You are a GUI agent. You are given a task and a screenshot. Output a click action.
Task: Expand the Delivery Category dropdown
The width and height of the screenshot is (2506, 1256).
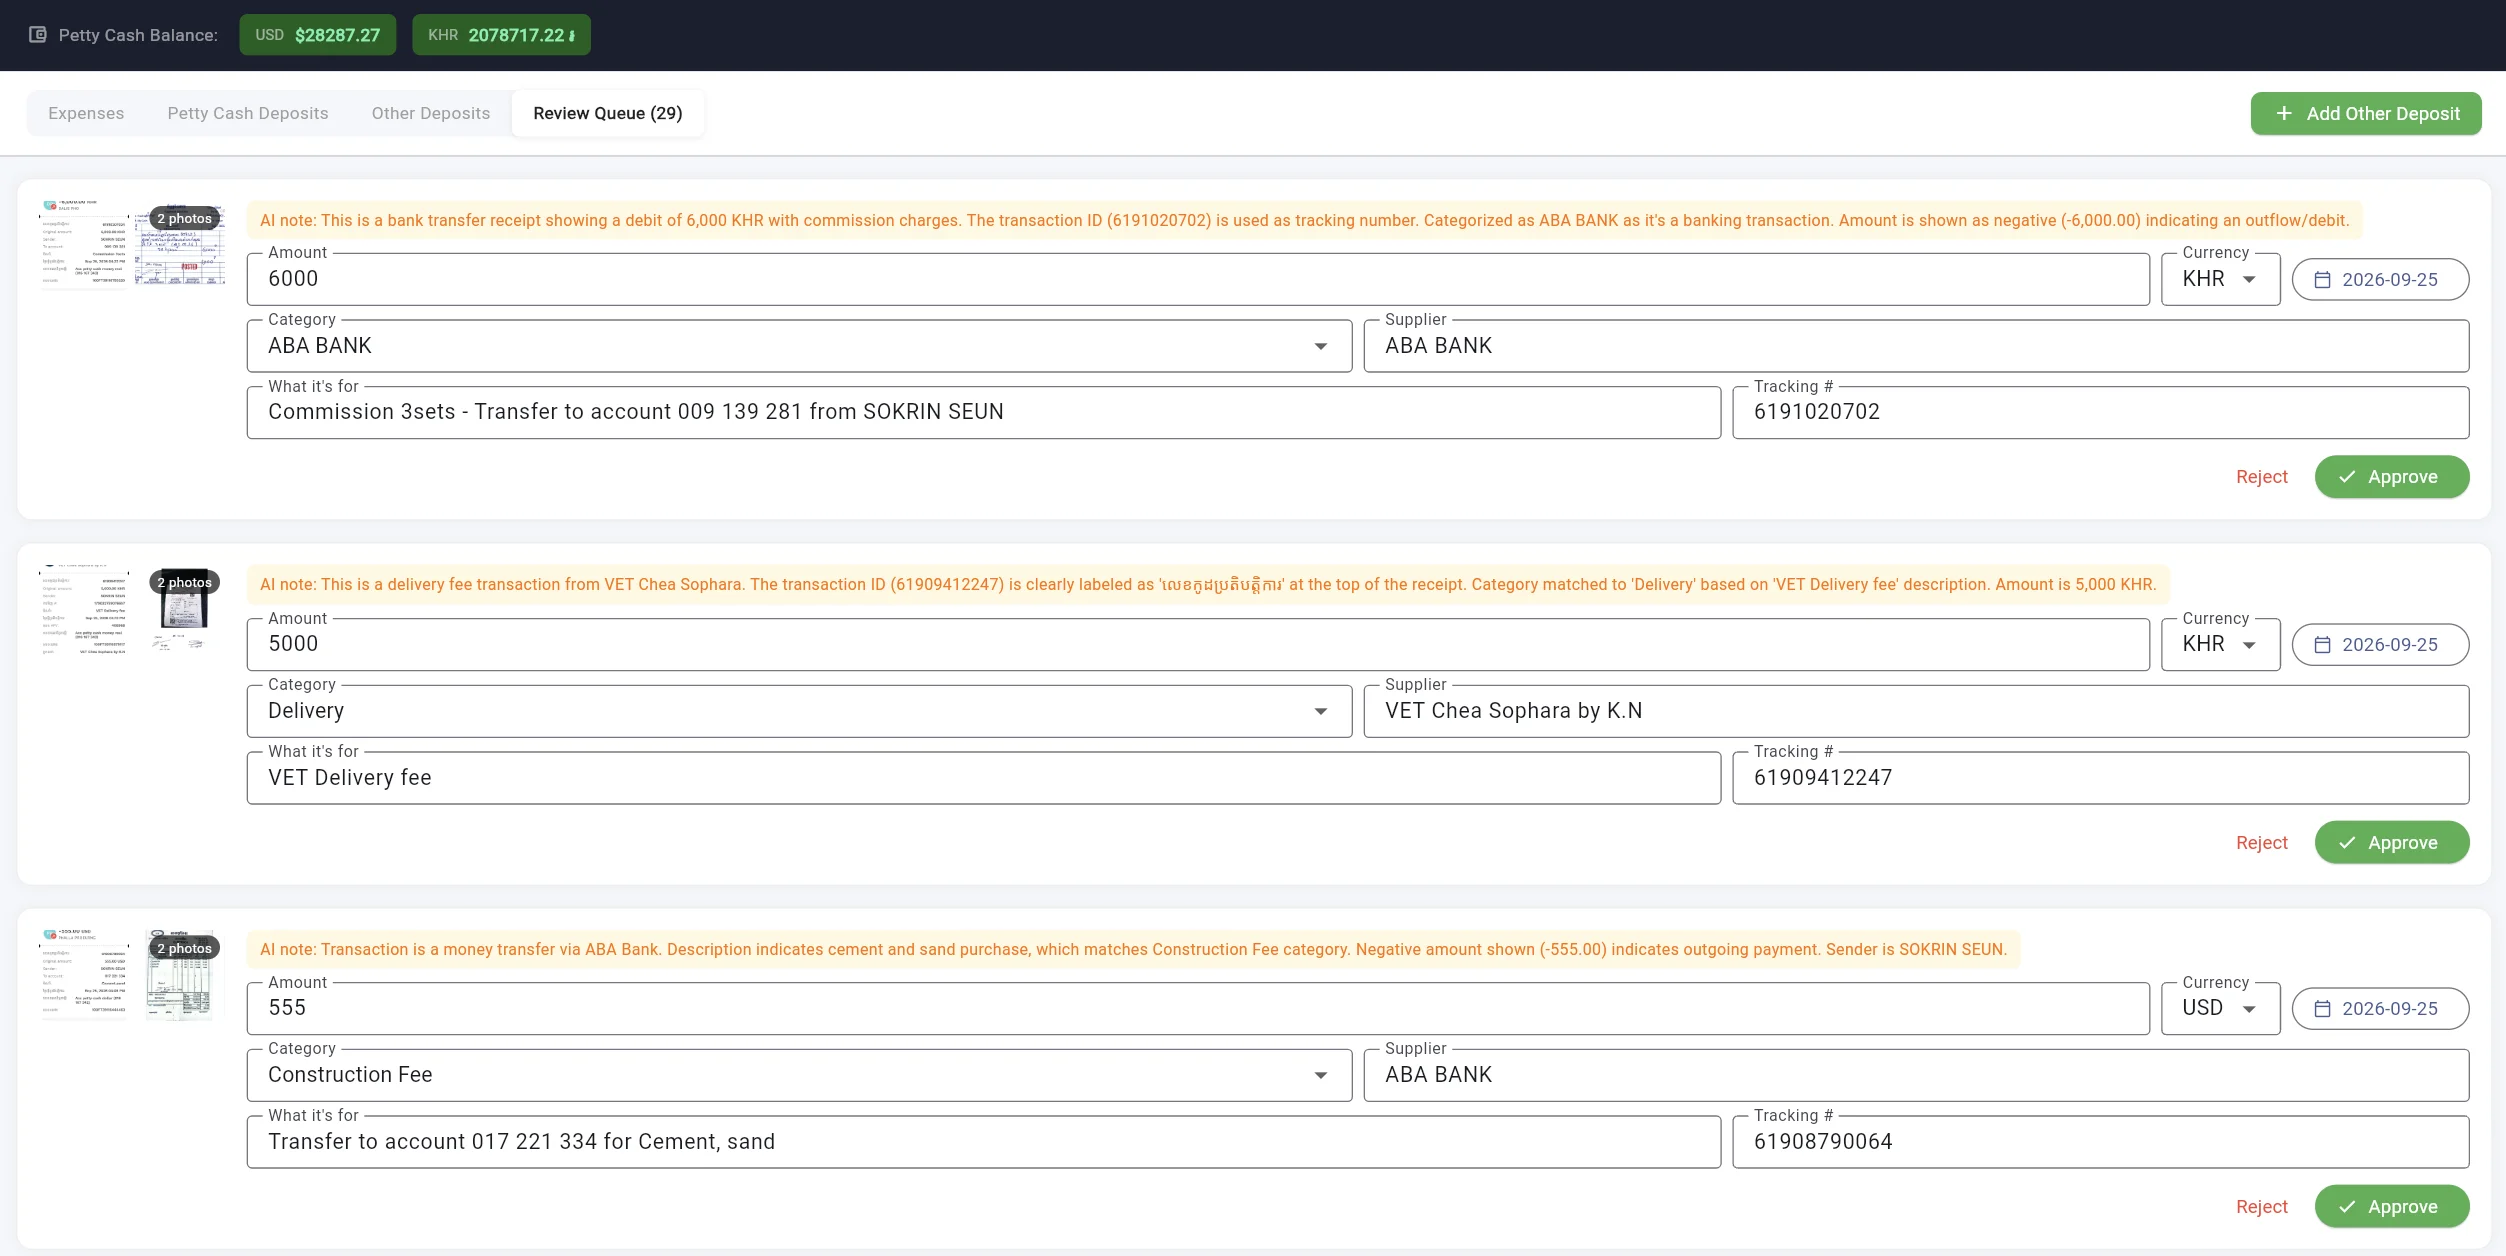[799, 711]
